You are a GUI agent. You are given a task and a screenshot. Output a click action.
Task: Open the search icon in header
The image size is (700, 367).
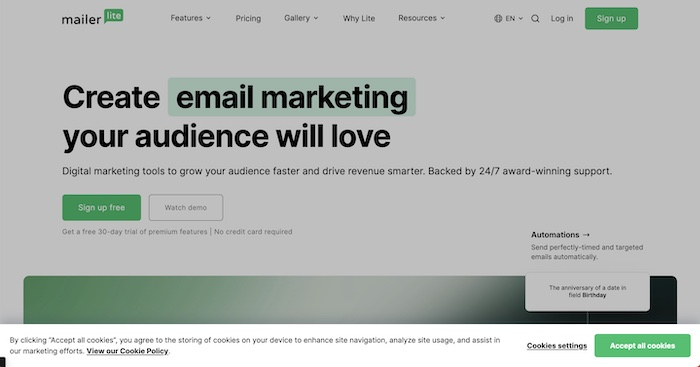pos(535,18)
